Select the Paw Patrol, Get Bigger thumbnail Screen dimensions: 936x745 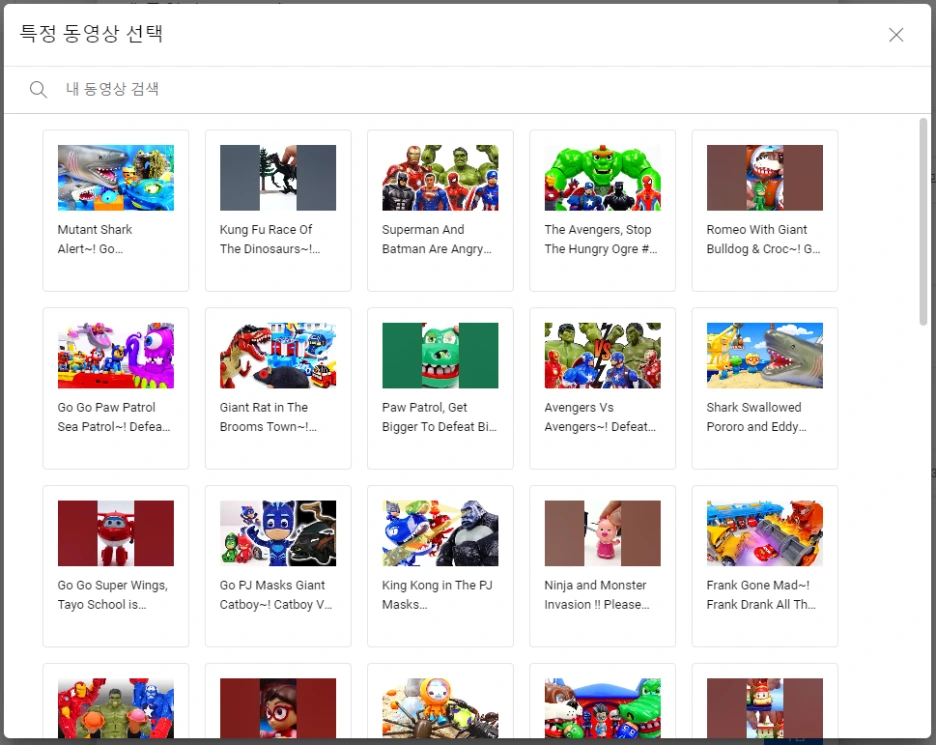pyautogui.click(x=441, y=356)
